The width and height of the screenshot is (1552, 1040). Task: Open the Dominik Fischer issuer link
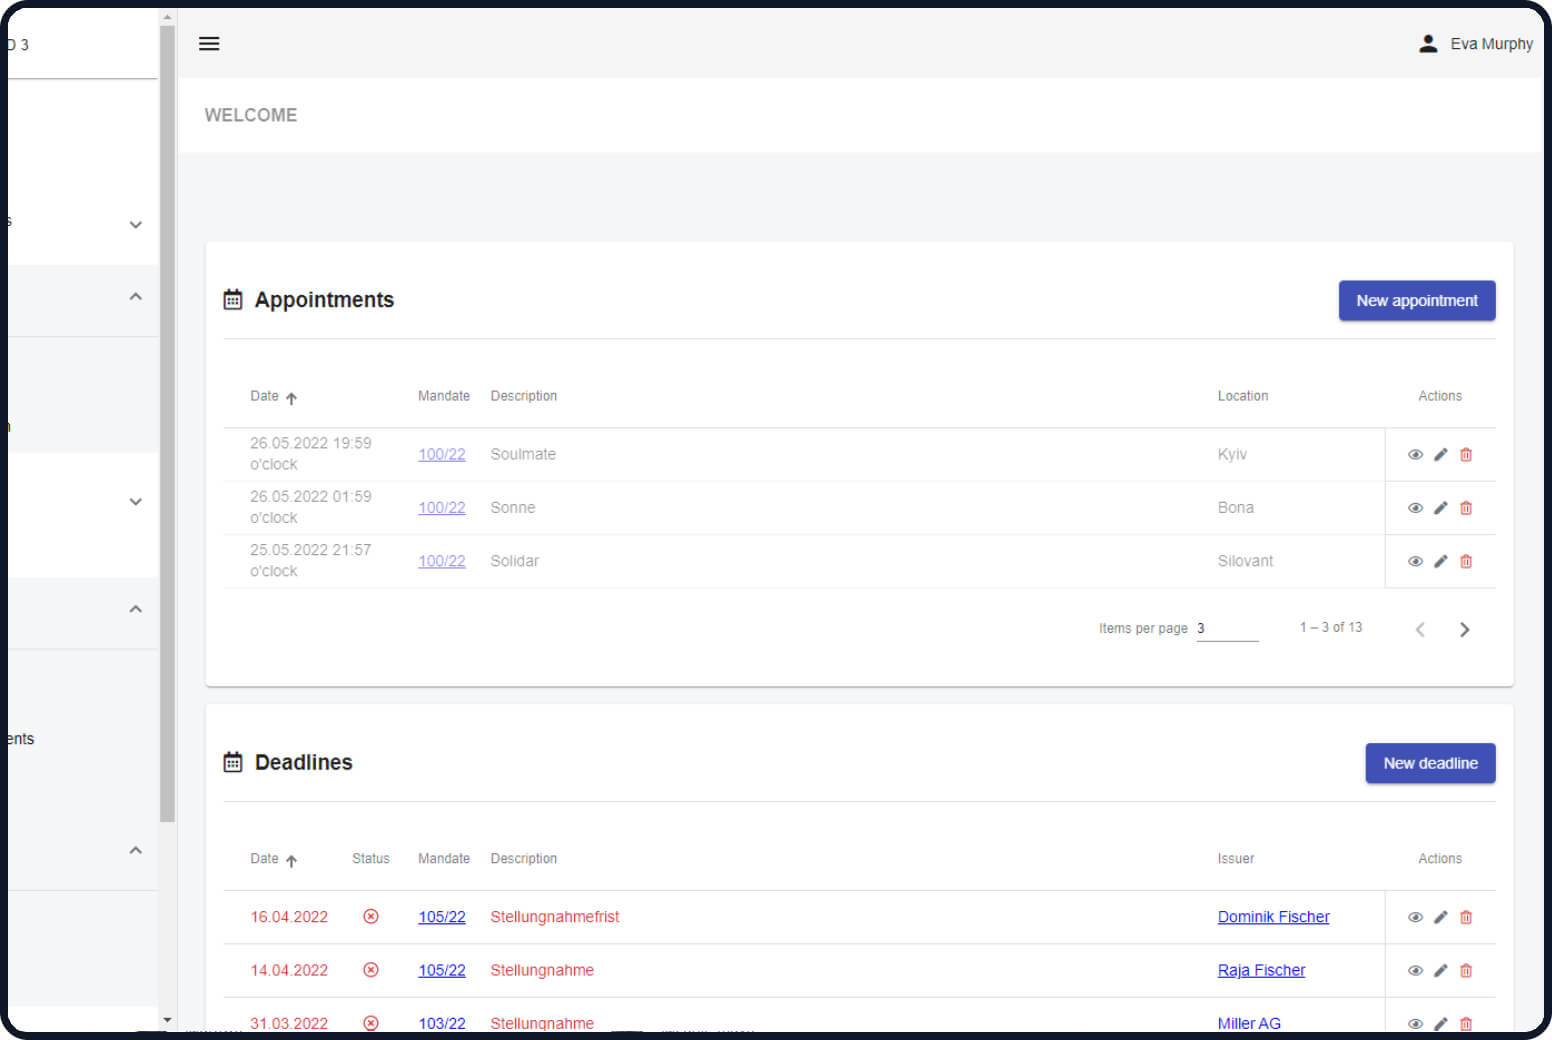point(1273,917)
